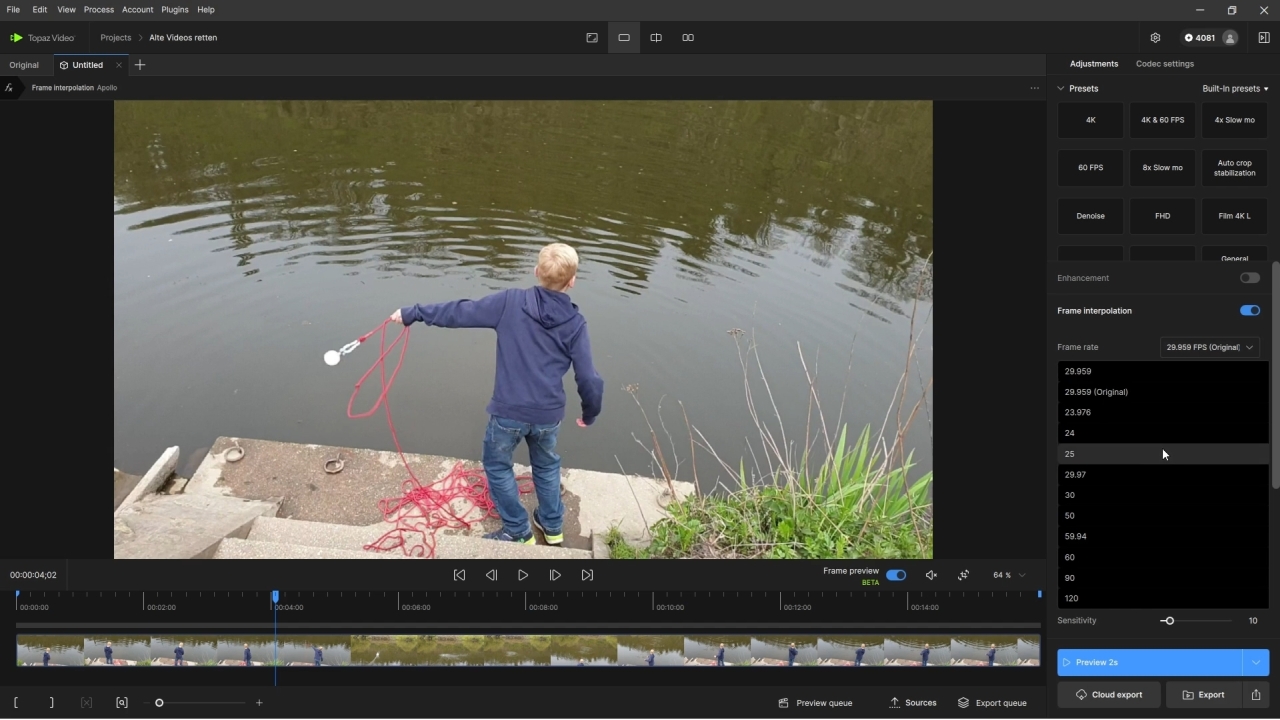This screenshot has width=1280, height=720.
Task: Play the video preview
Action: click(523, 575)
